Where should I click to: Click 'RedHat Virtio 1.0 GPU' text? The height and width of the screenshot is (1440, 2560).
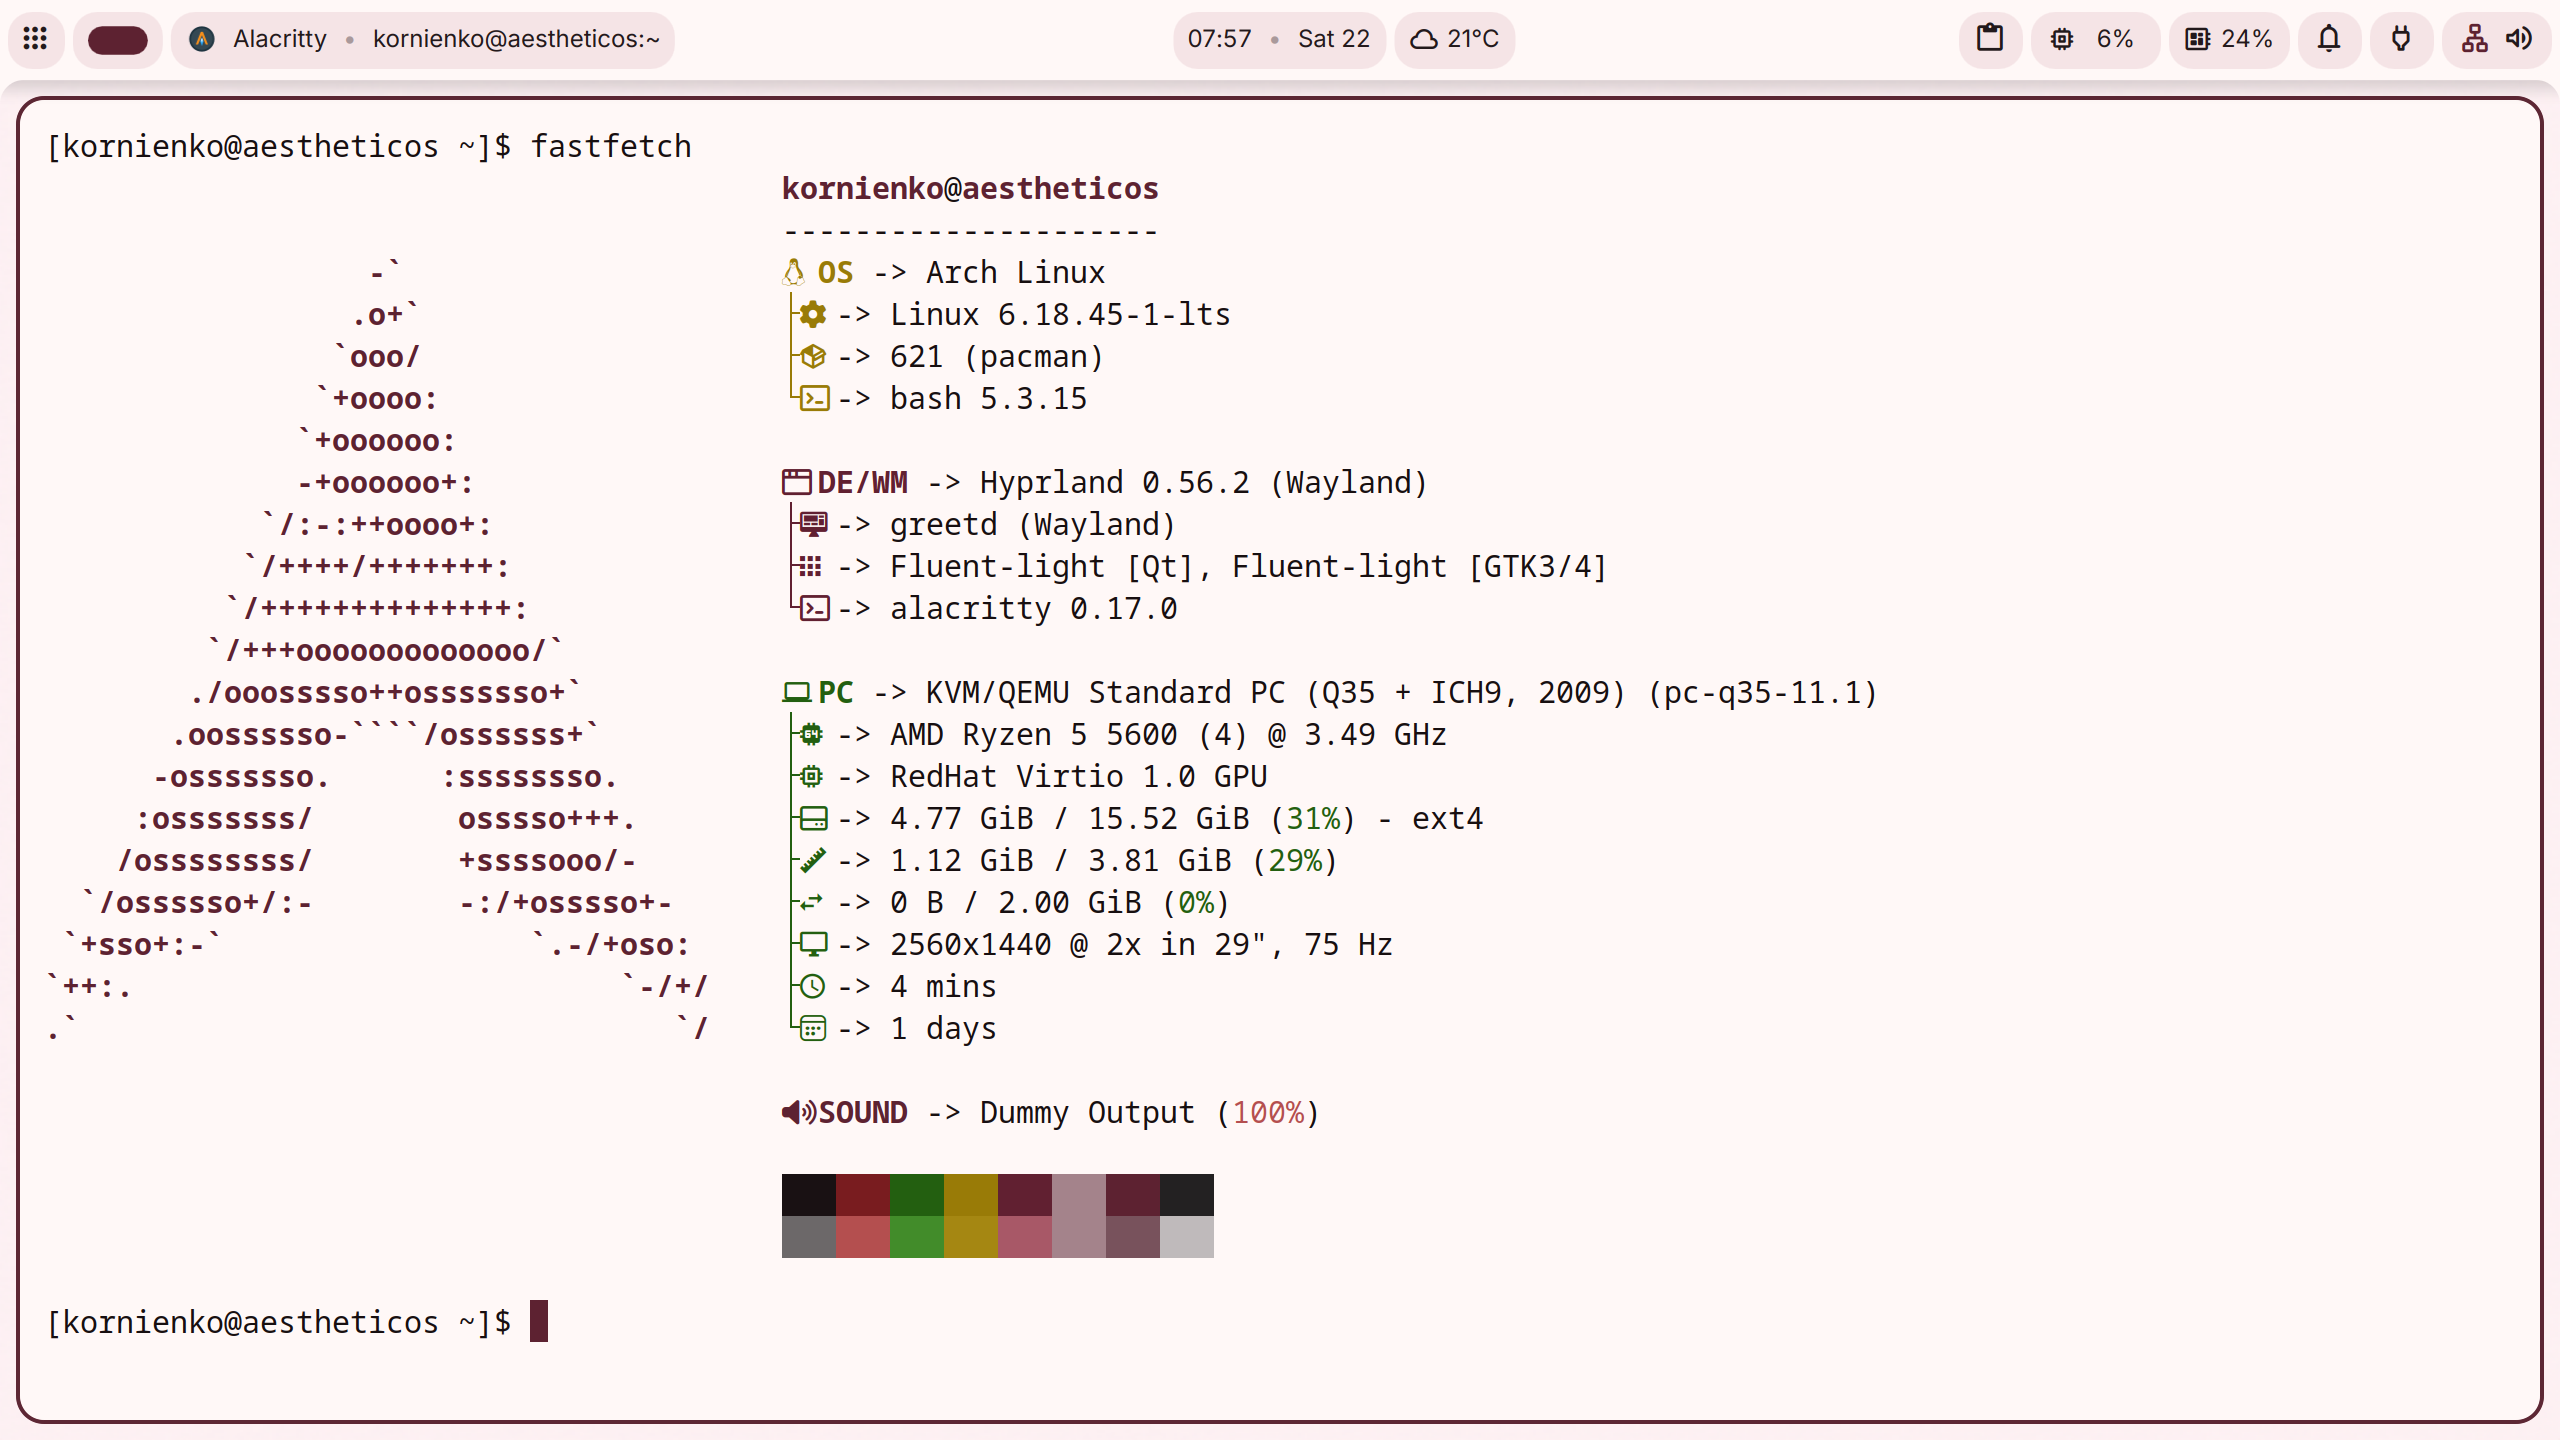(x=1078, y=776)
